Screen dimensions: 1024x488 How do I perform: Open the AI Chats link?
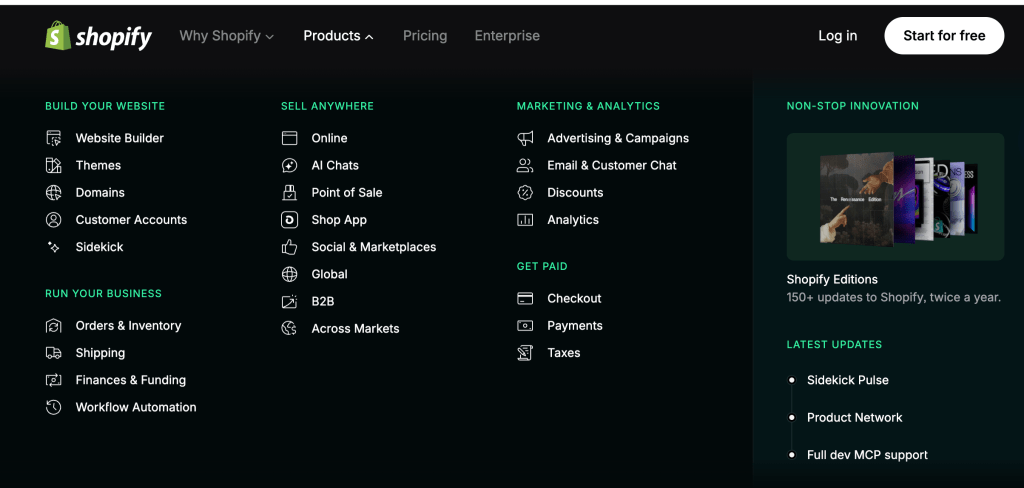point(335,165)
